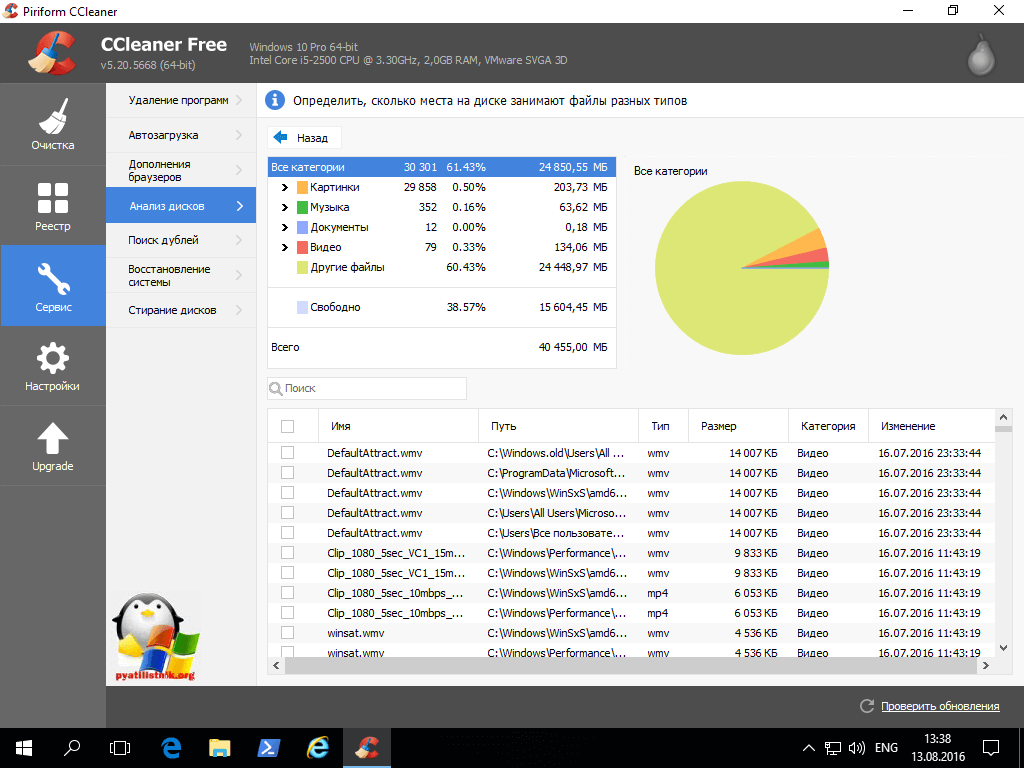The height and width of the screenshot is (768, 1024).
Task: Open taskbar search magnifier
Action: point(72,748)
